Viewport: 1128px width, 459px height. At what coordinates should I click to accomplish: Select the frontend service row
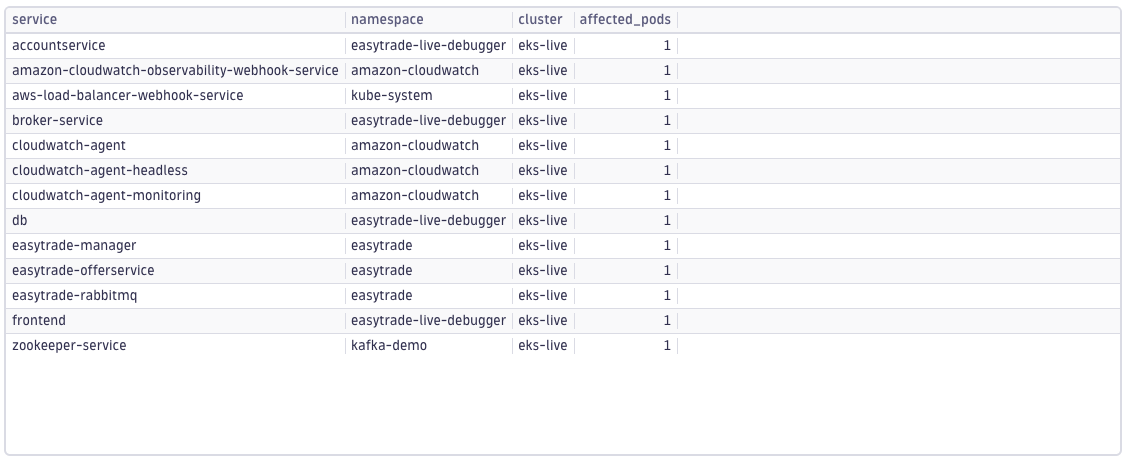563,320
